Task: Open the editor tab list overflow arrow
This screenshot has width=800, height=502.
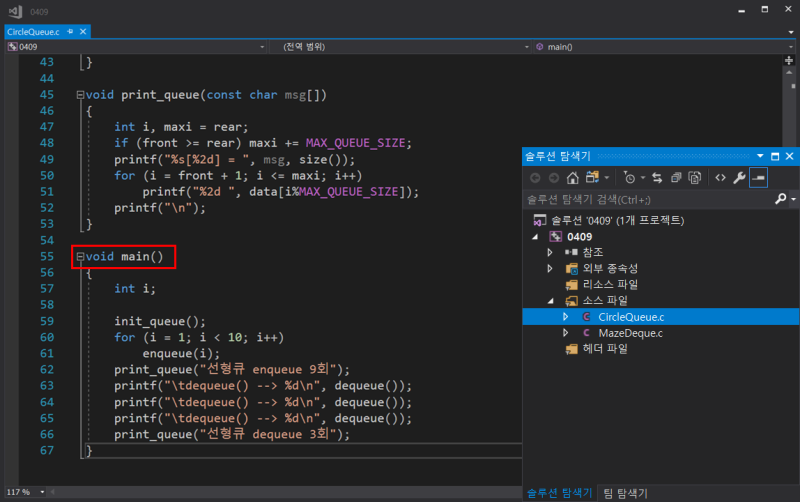Action: pos(791,32)
